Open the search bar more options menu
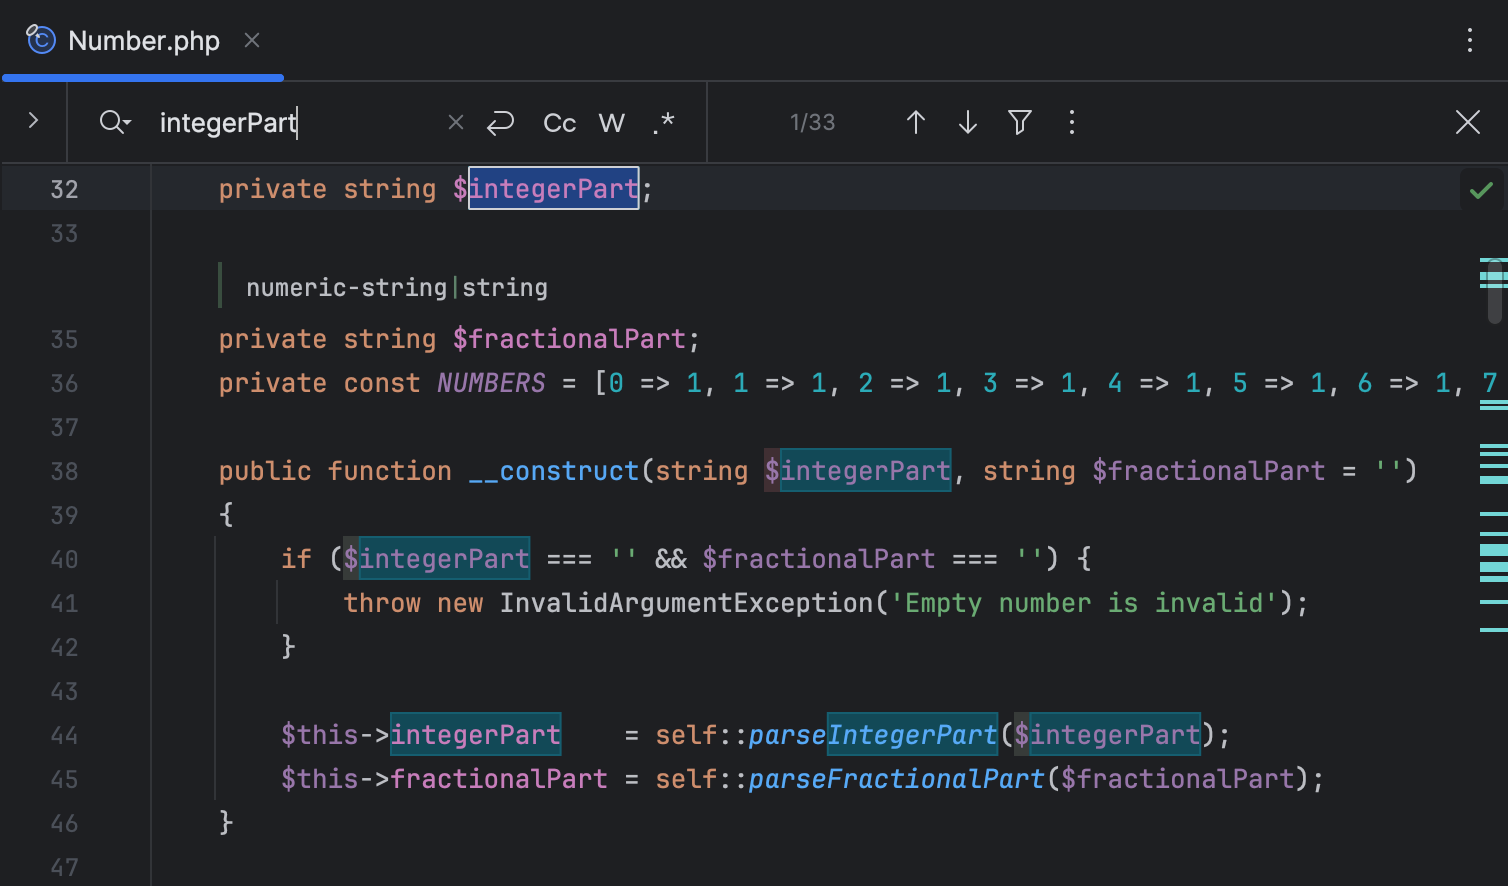The image size is (1508, 886). [1071, 122]
